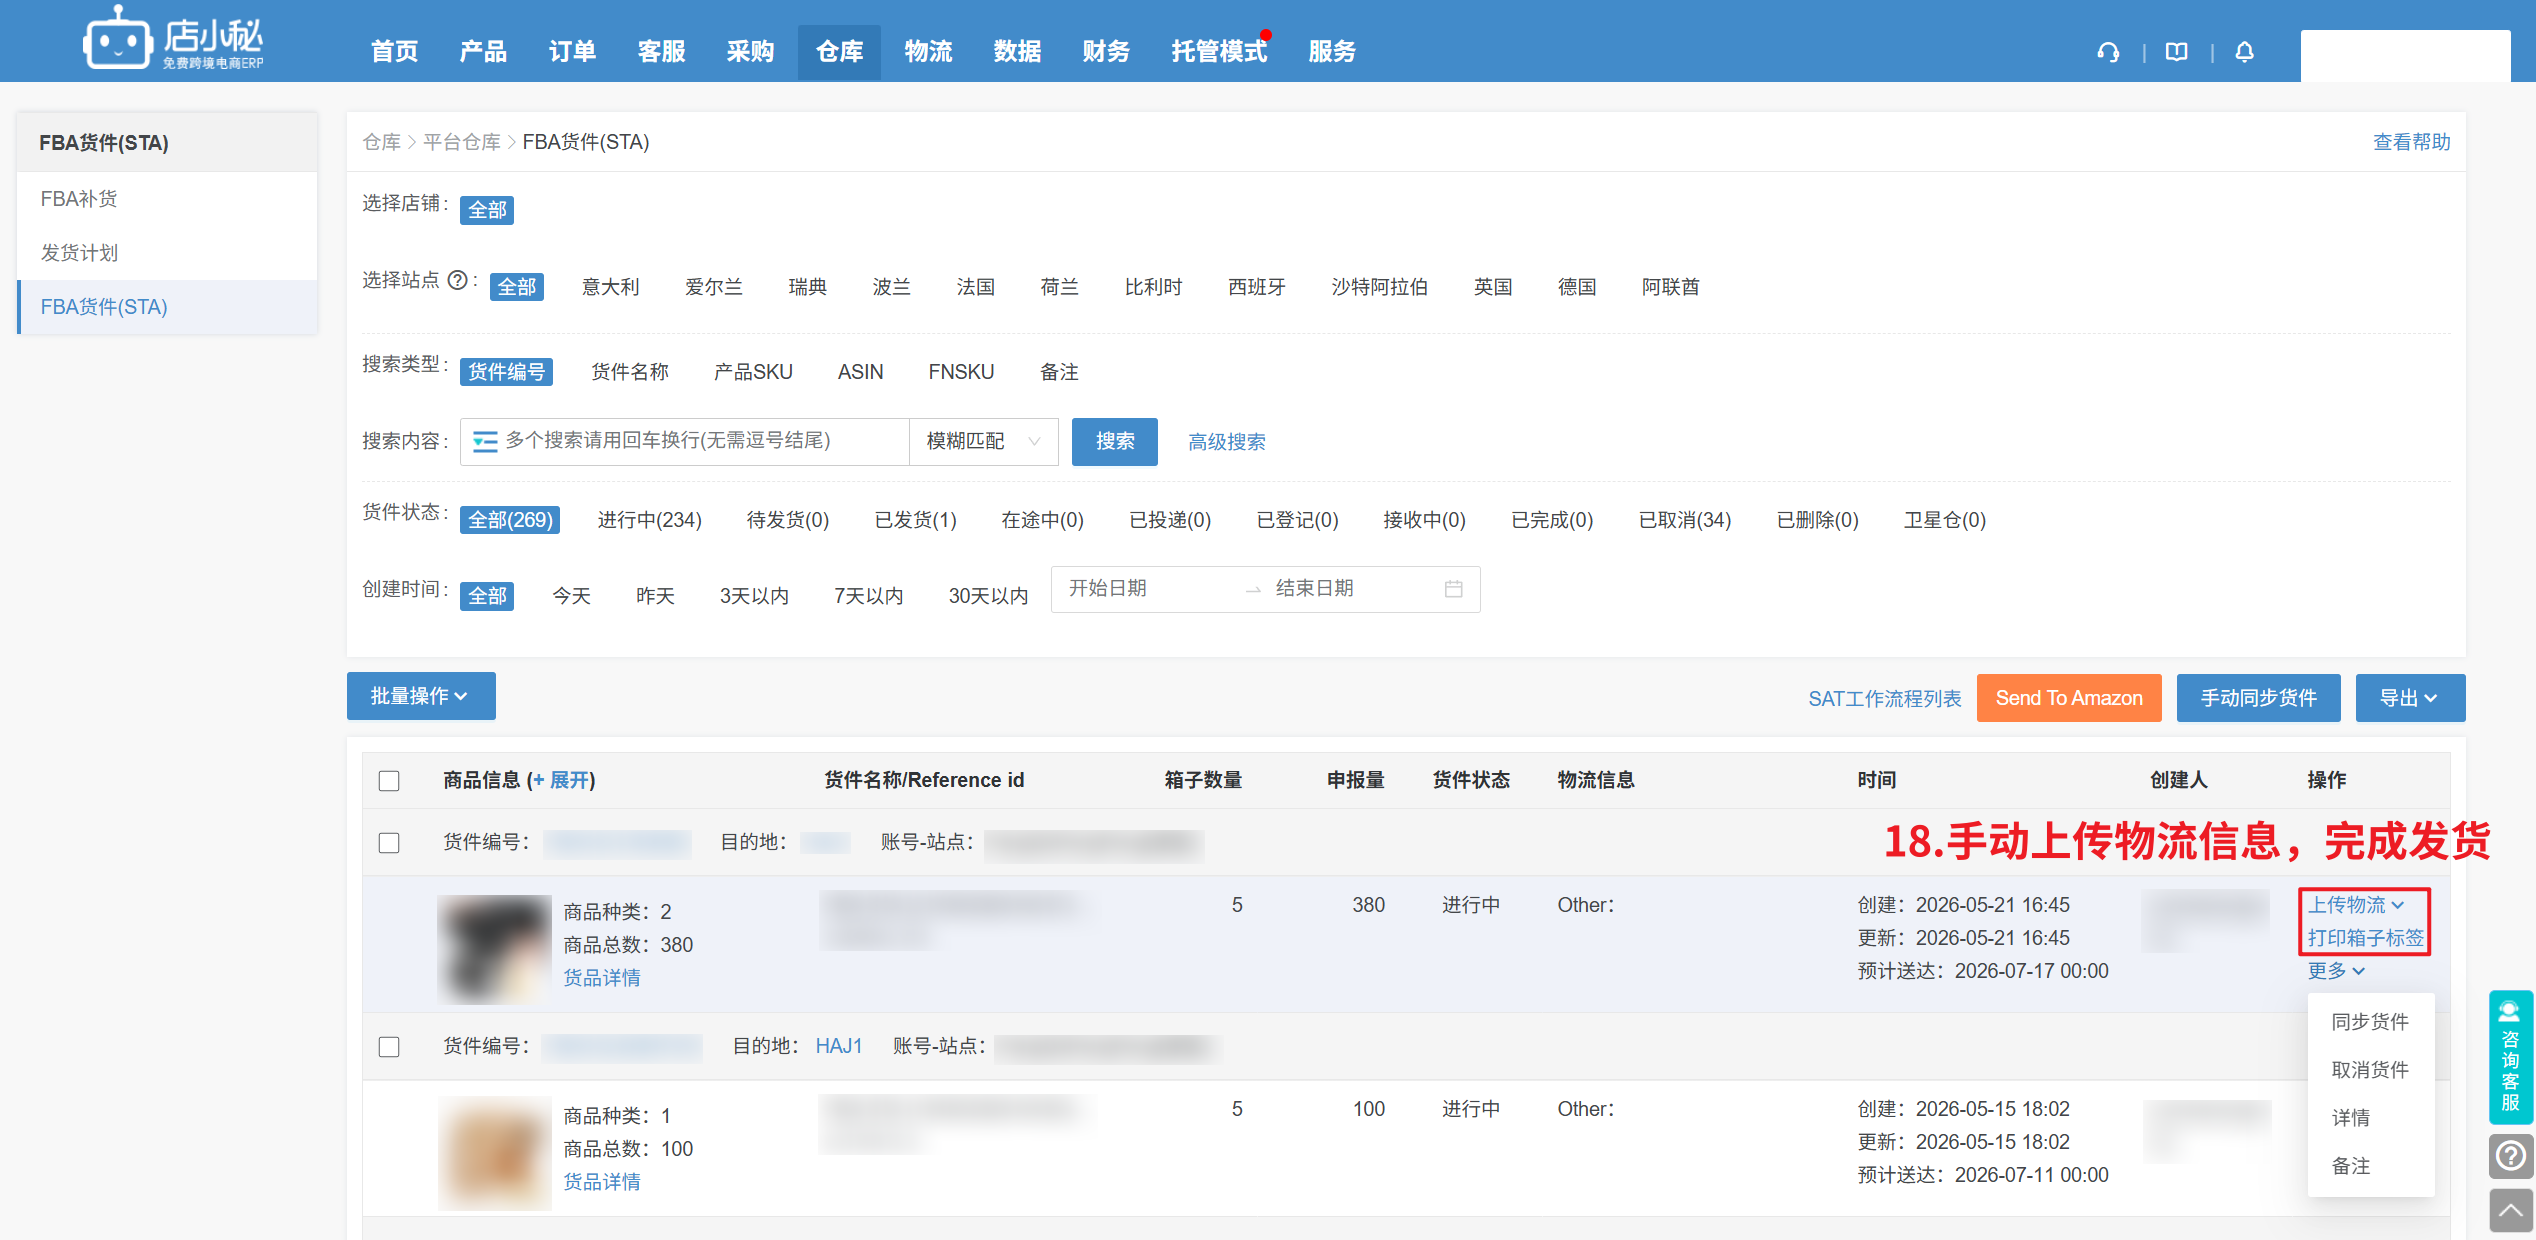Open the book help docs icon
Viewport: 2536px width, 1240px height.
2176,52
